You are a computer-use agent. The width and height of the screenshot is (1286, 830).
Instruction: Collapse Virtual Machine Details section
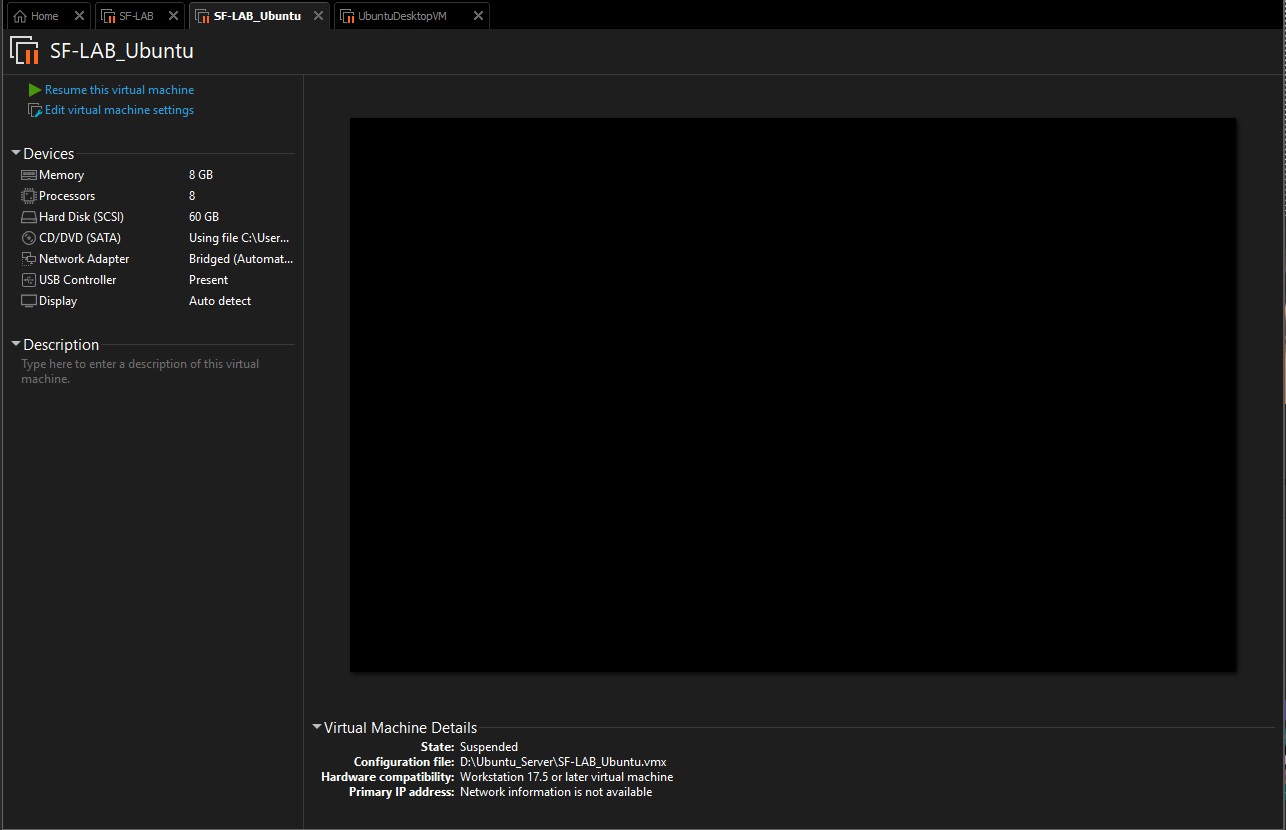pos(317,728)
